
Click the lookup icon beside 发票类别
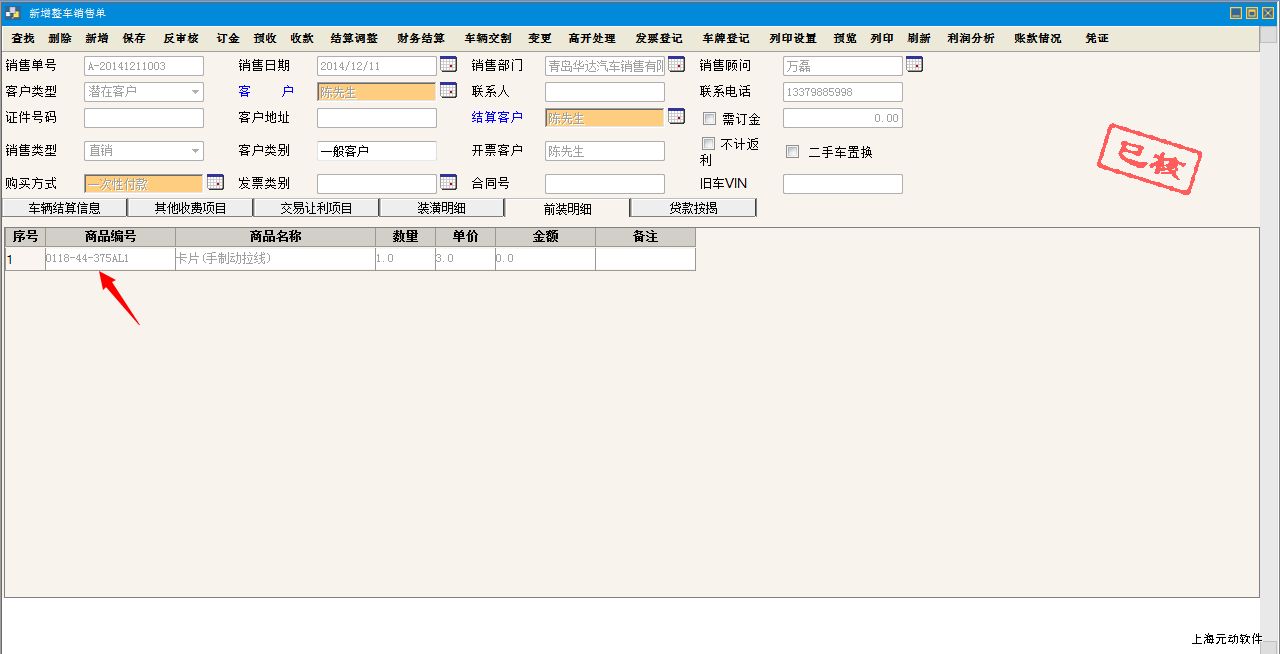pyautogui.click(x=448, y=182)
